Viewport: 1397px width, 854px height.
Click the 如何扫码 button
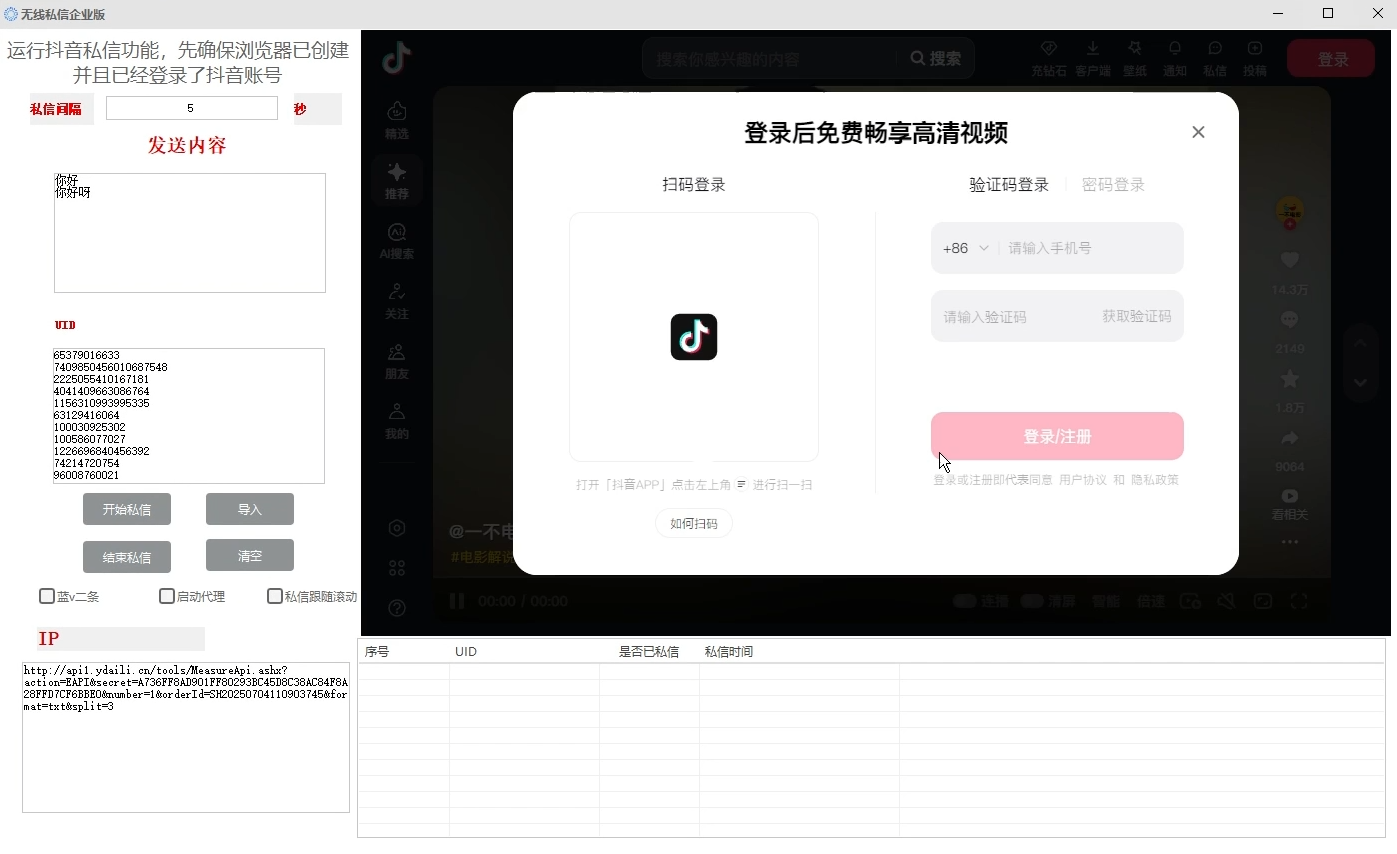tap(694, 523)
